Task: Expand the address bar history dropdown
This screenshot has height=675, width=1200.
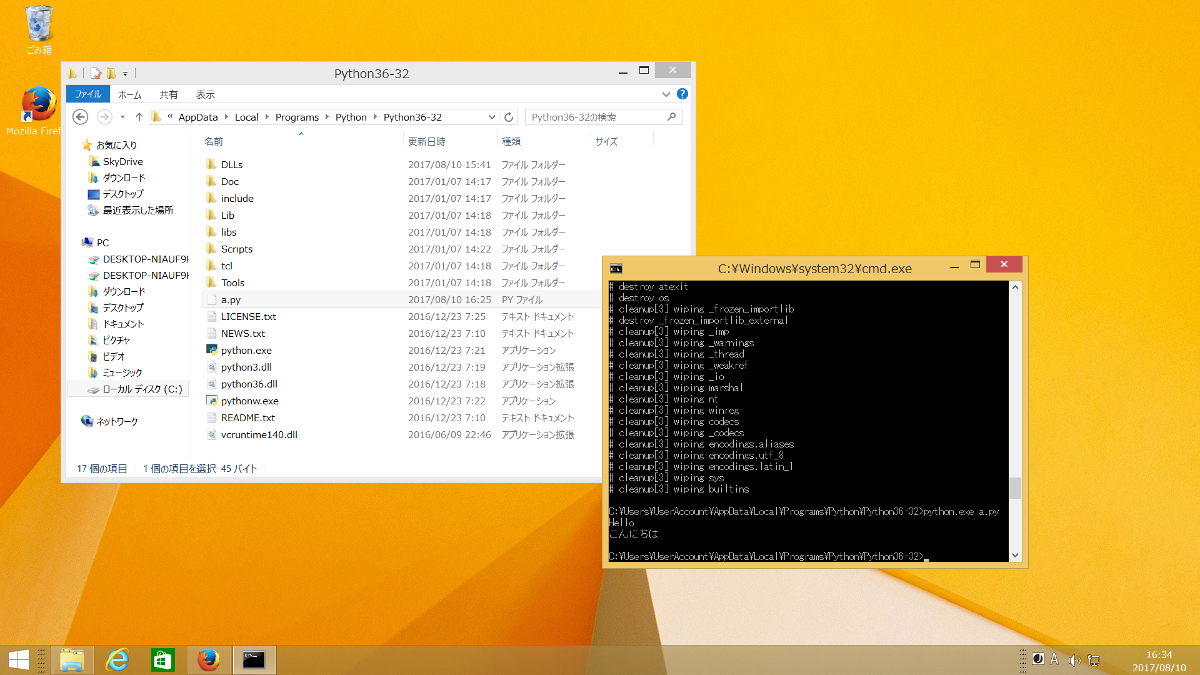Action: click(x=490, y=117)
